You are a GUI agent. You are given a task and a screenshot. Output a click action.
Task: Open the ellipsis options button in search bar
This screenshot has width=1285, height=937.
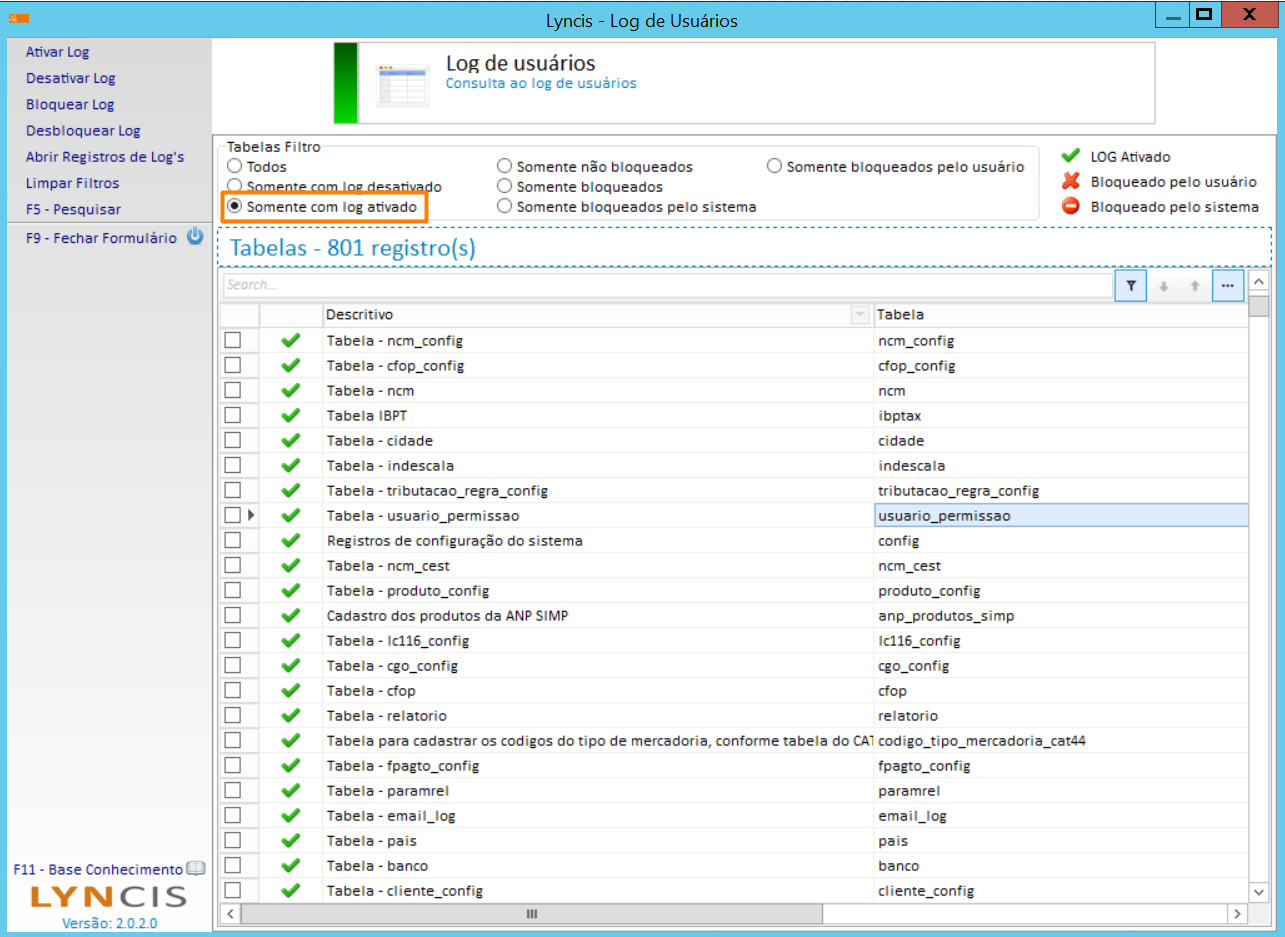1227,285
